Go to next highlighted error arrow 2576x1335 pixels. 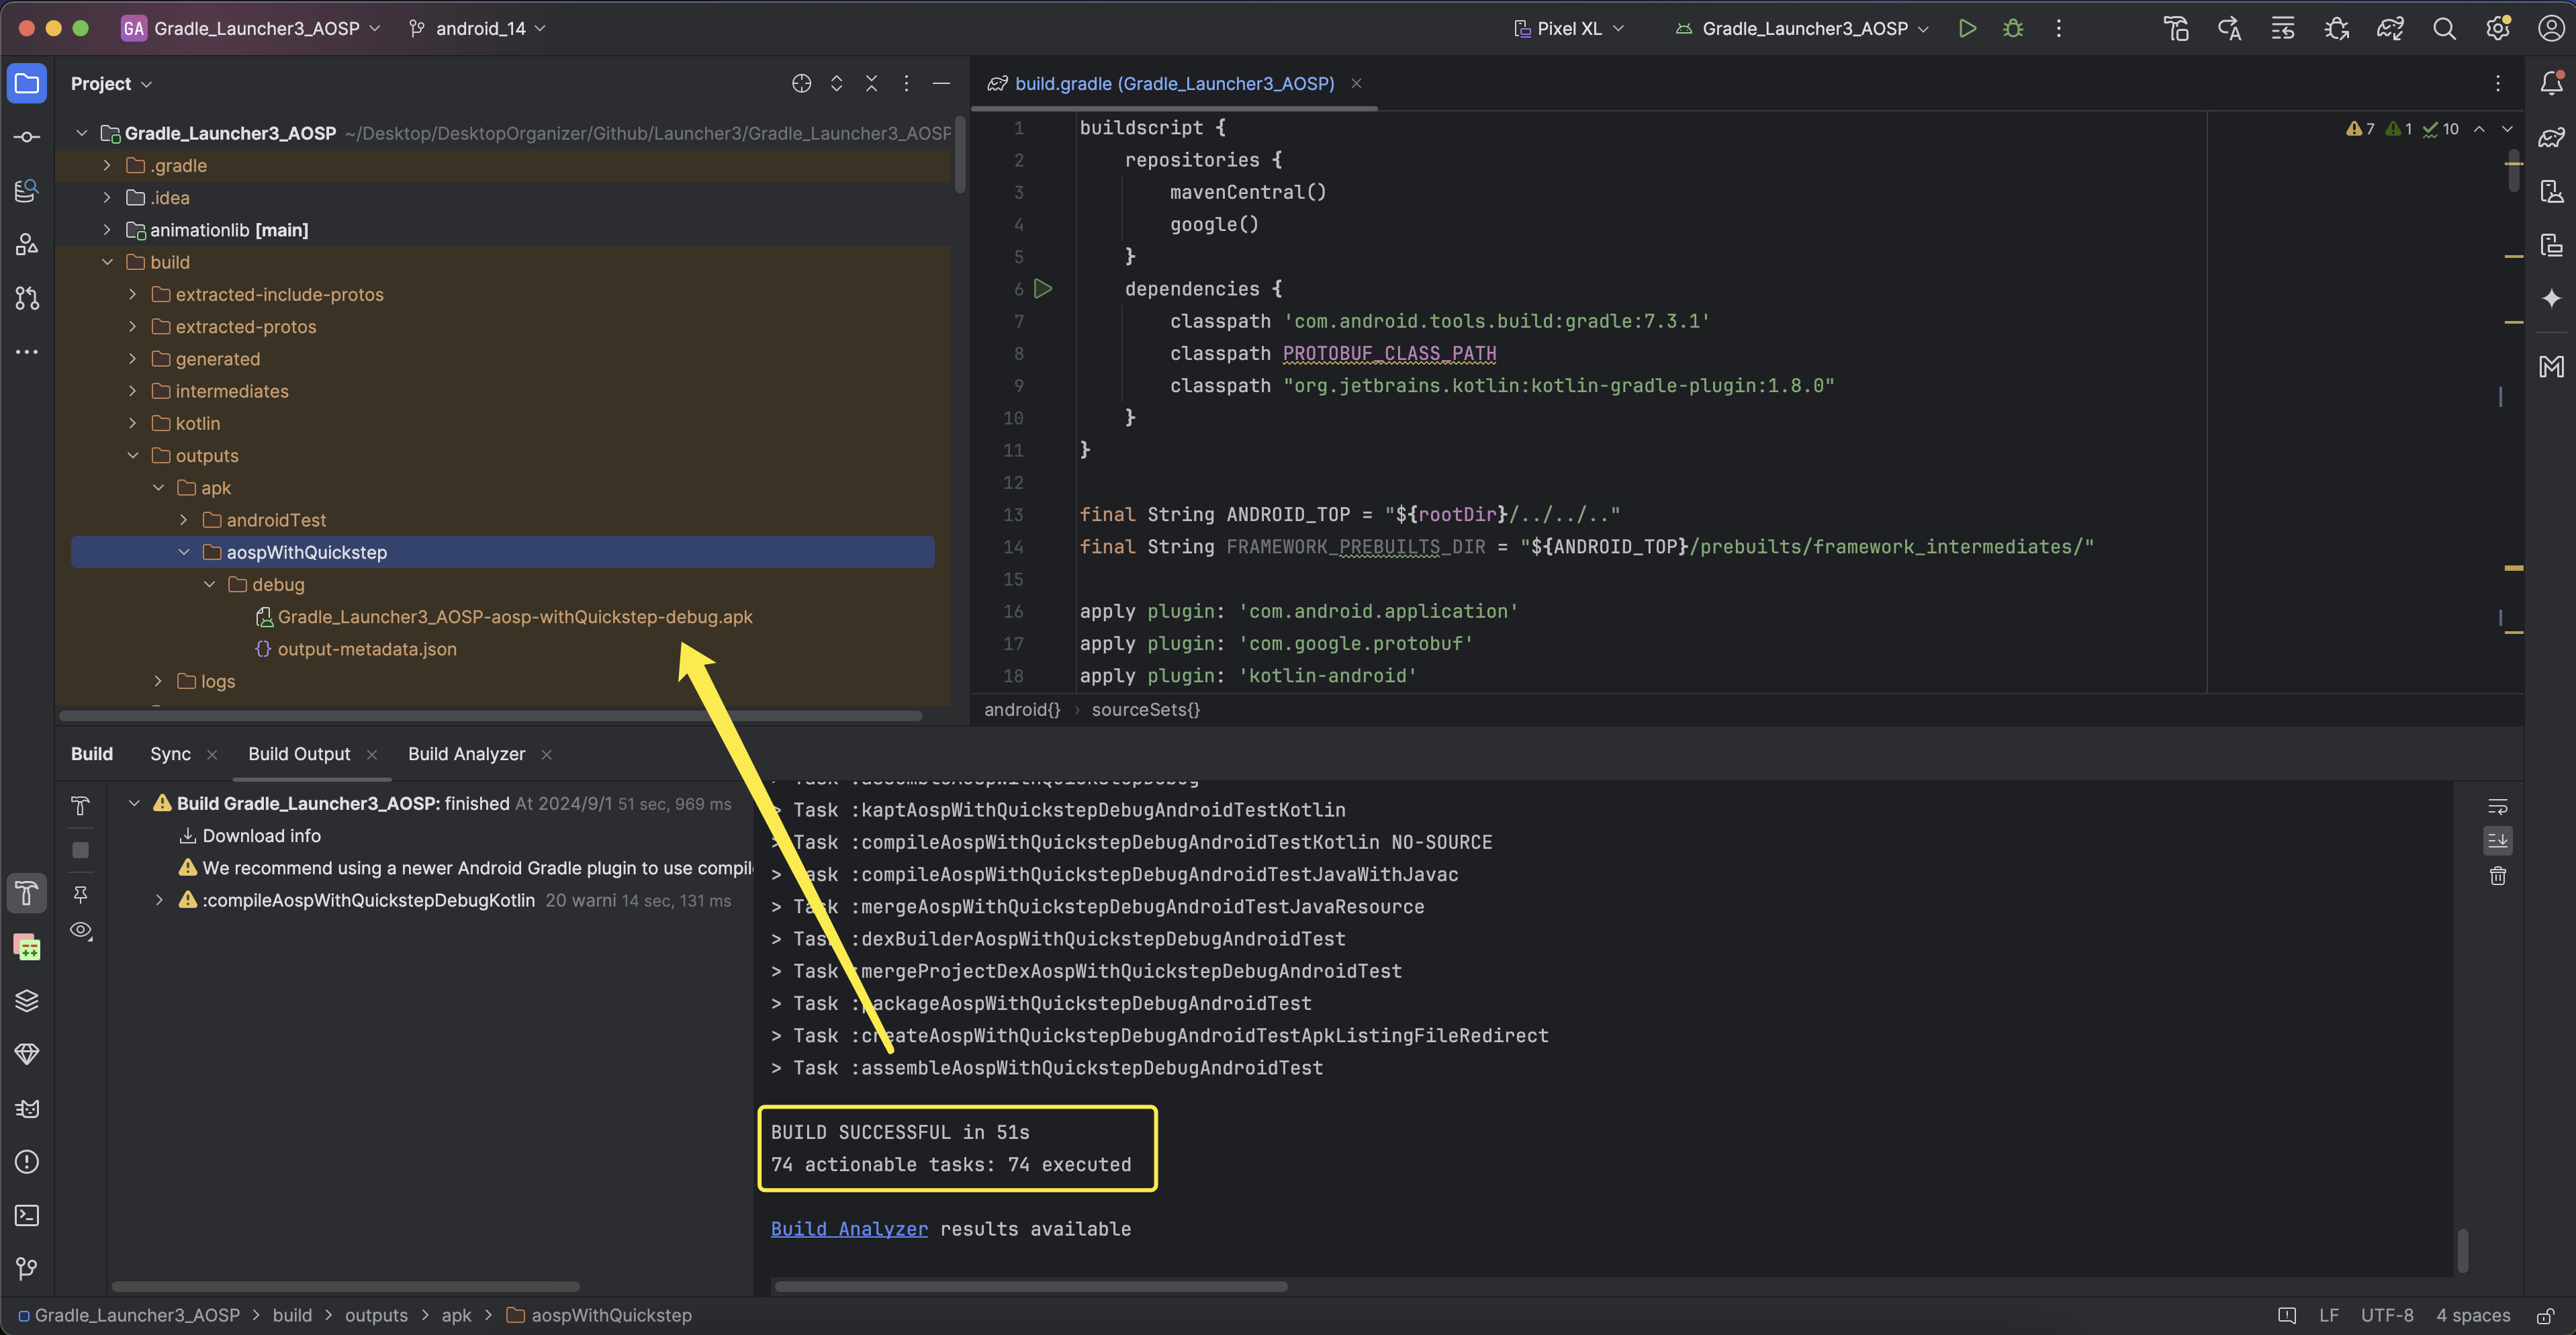click(x=2507, y=129)
